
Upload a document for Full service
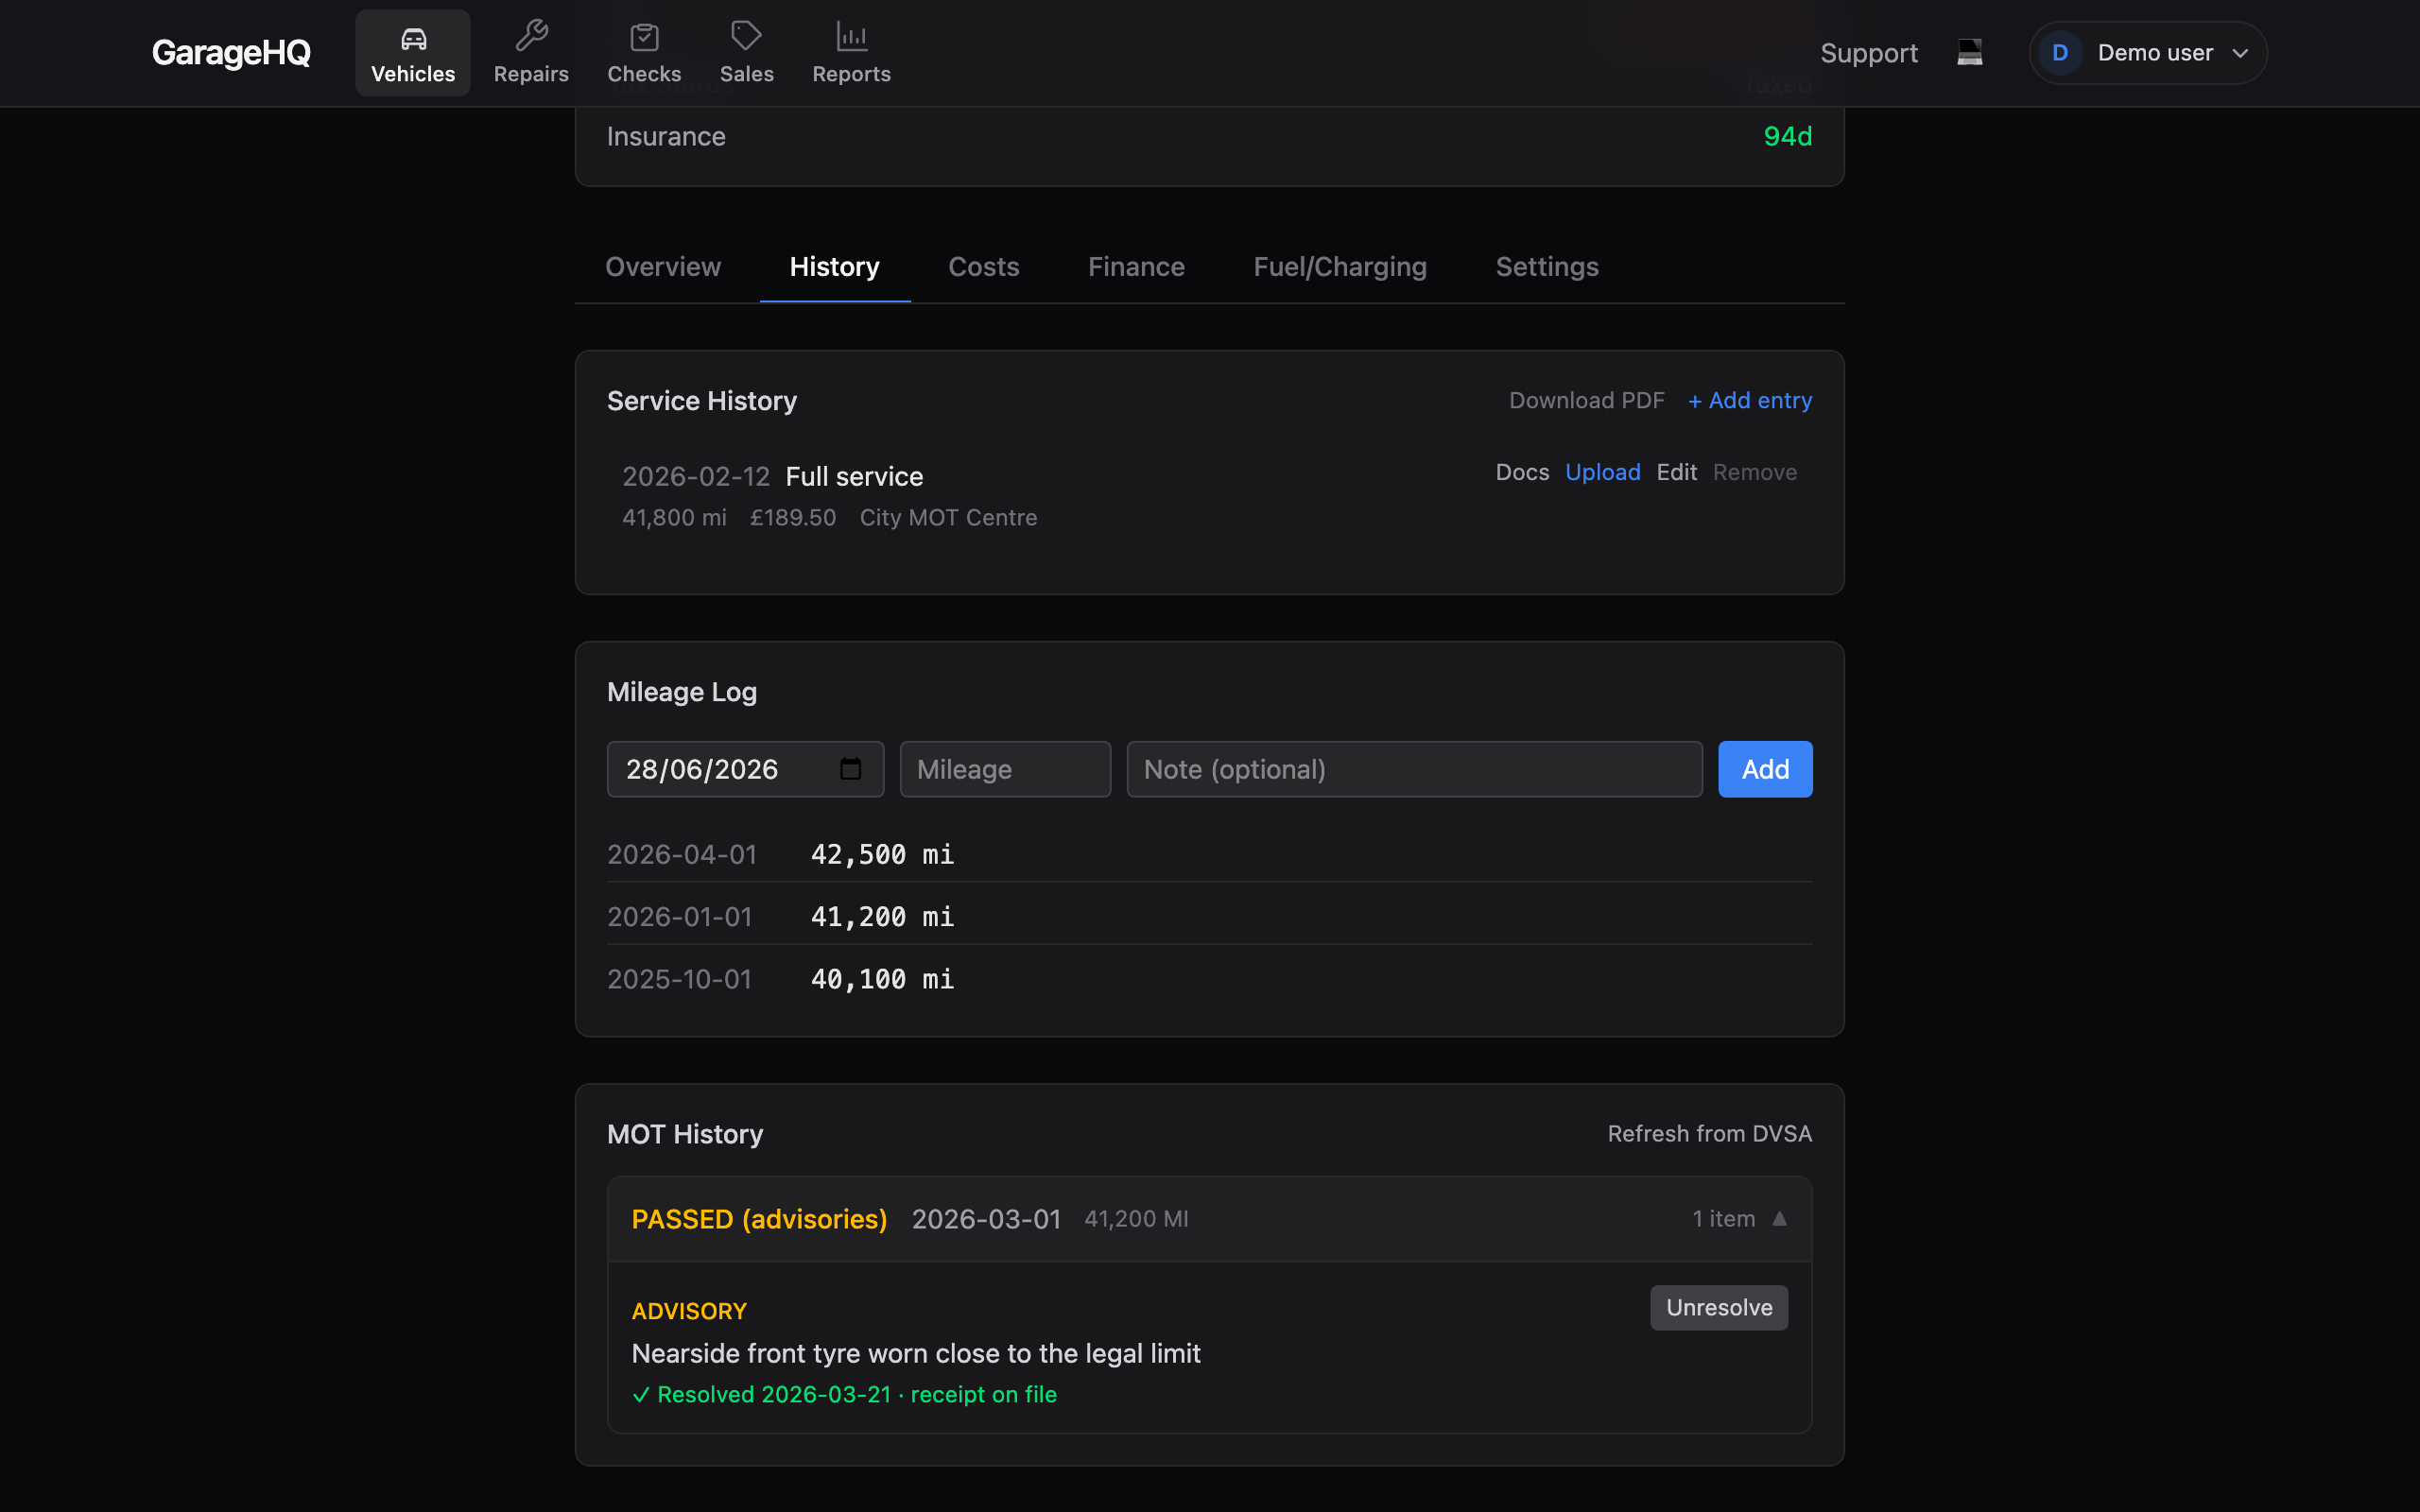click(1602, 472)
